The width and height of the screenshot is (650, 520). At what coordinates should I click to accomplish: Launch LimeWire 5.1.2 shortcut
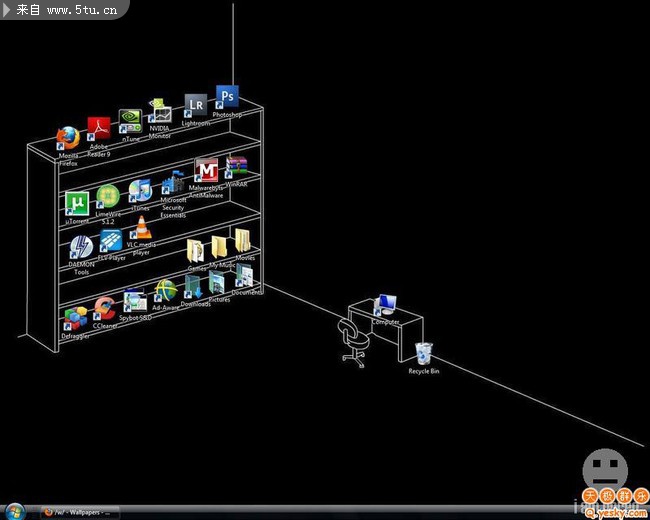point(107,196)
